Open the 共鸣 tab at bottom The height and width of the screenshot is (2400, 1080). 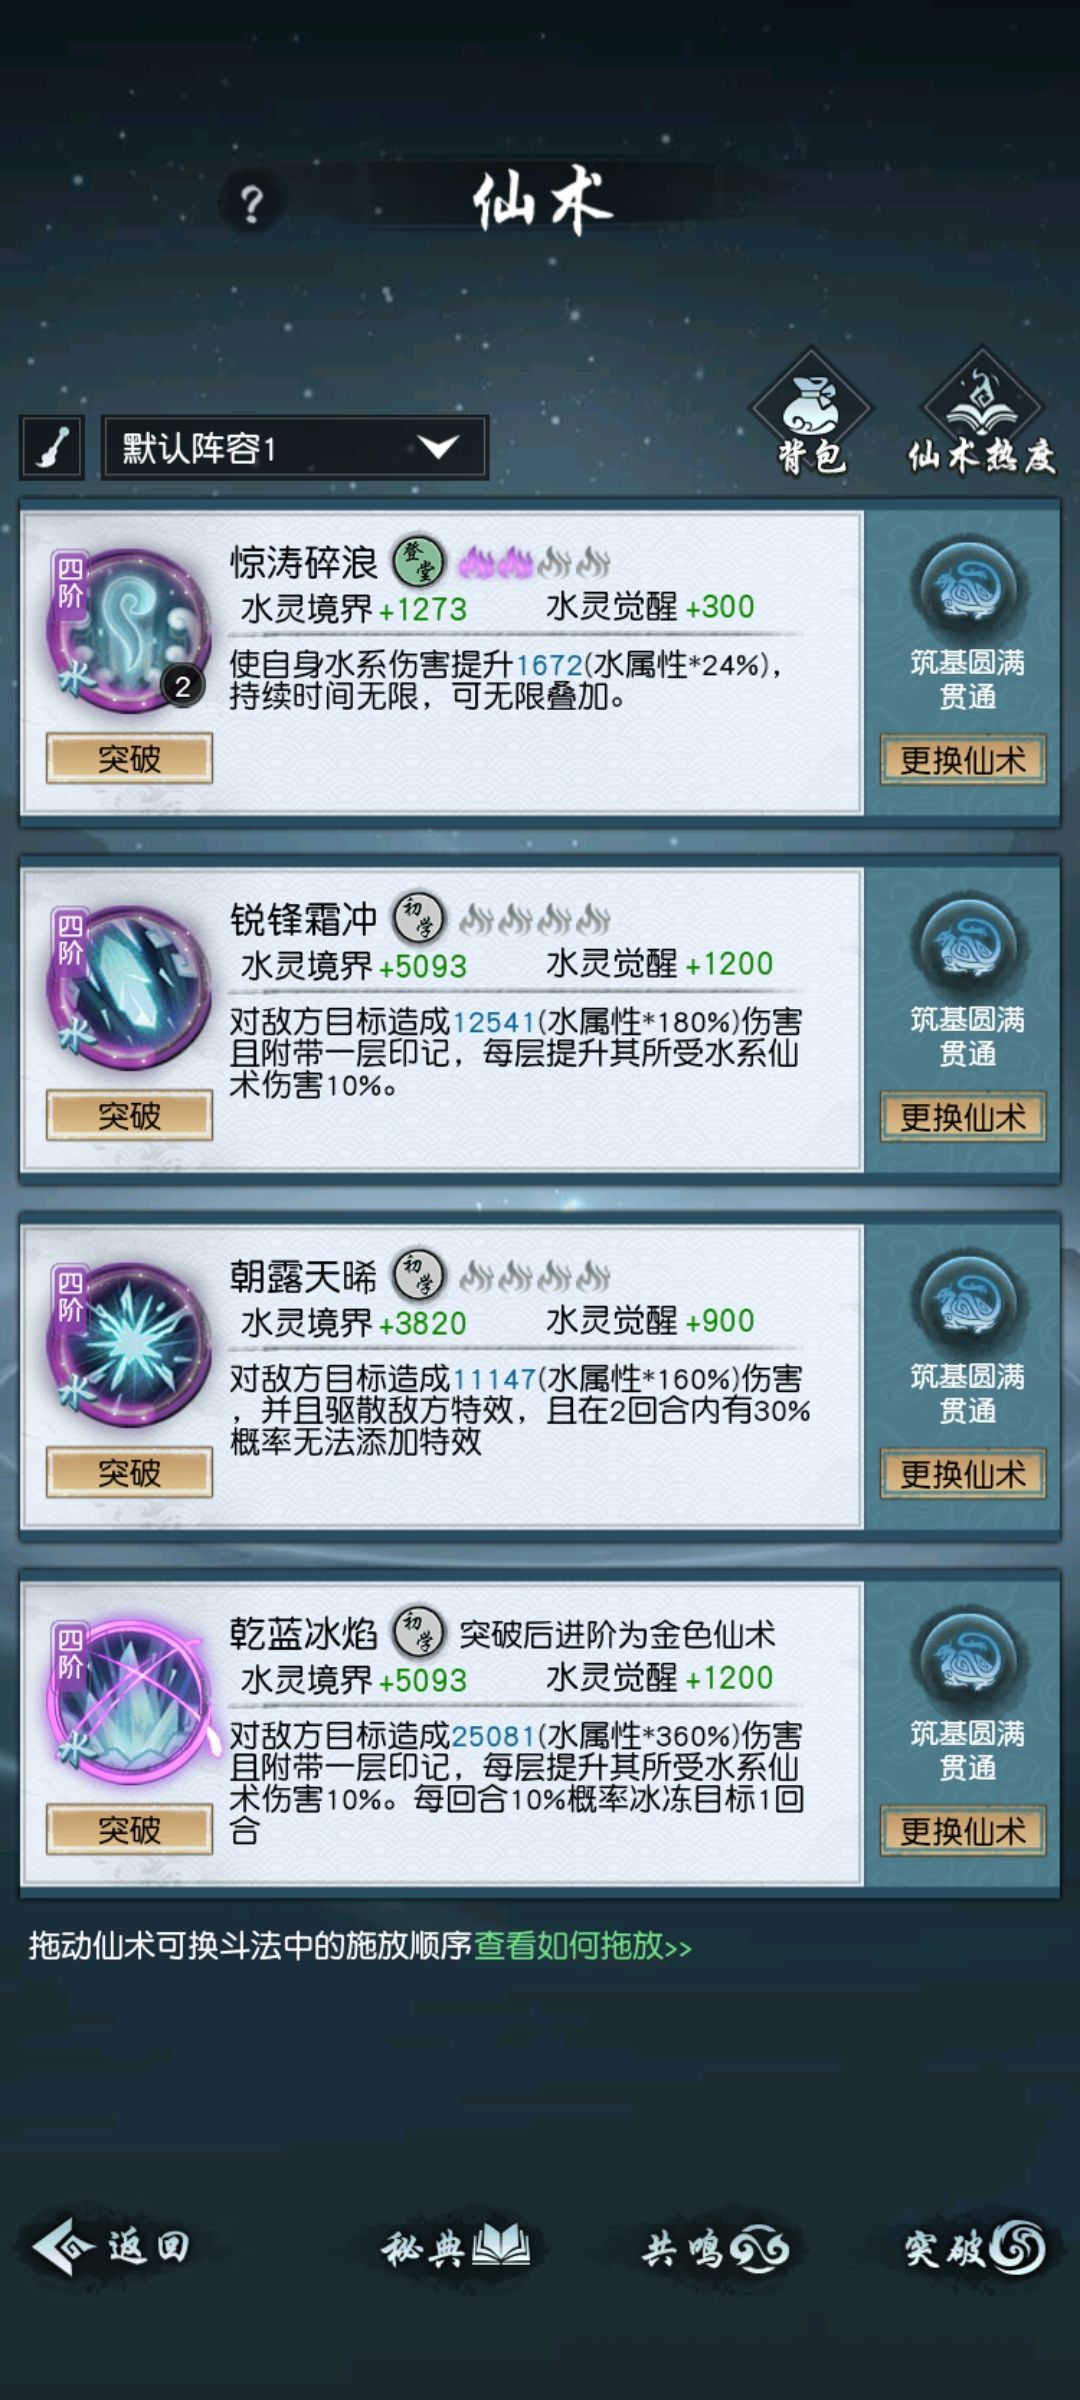(x=716, y=2250)
